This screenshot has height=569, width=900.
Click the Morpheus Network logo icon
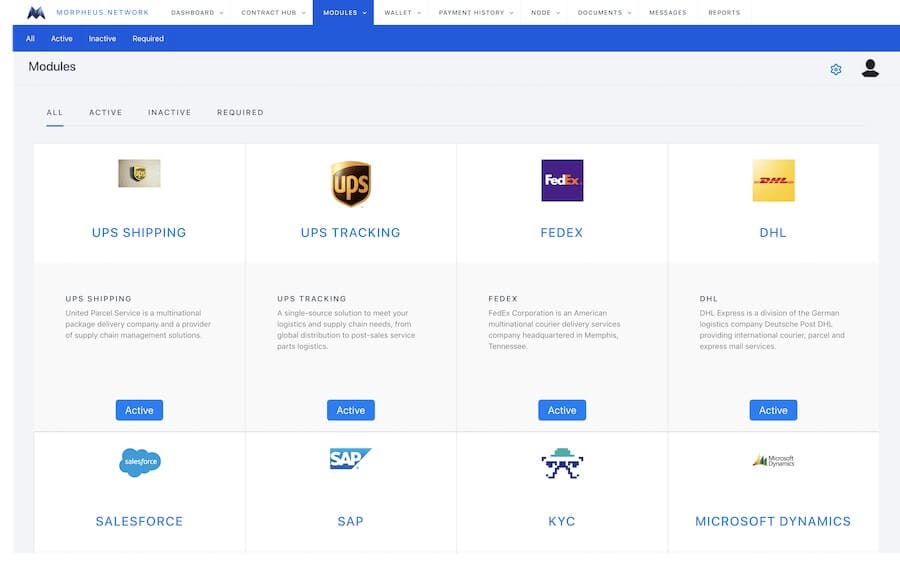(x=37, y=13)
